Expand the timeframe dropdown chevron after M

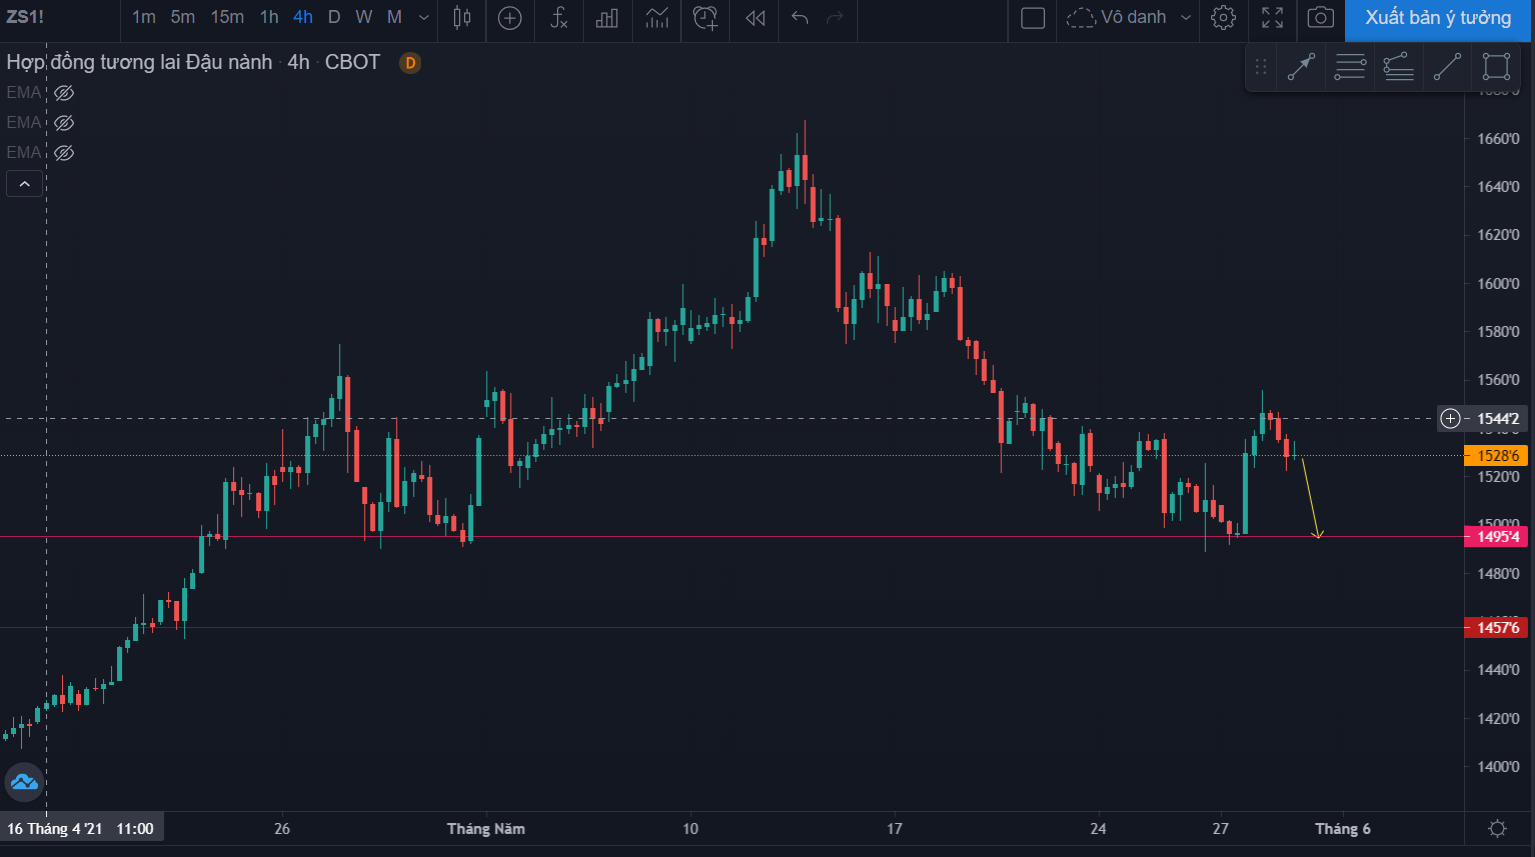(x=424, y=18)
